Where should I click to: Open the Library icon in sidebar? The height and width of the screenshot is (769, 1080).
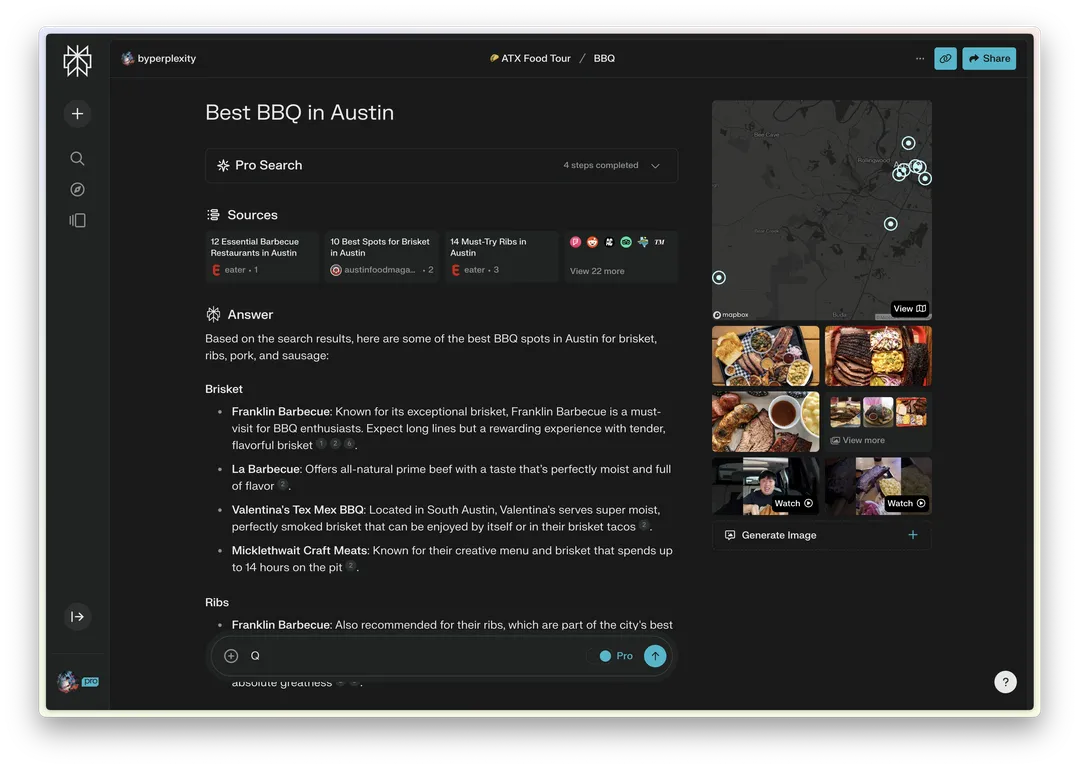click(x=77, y=221)
